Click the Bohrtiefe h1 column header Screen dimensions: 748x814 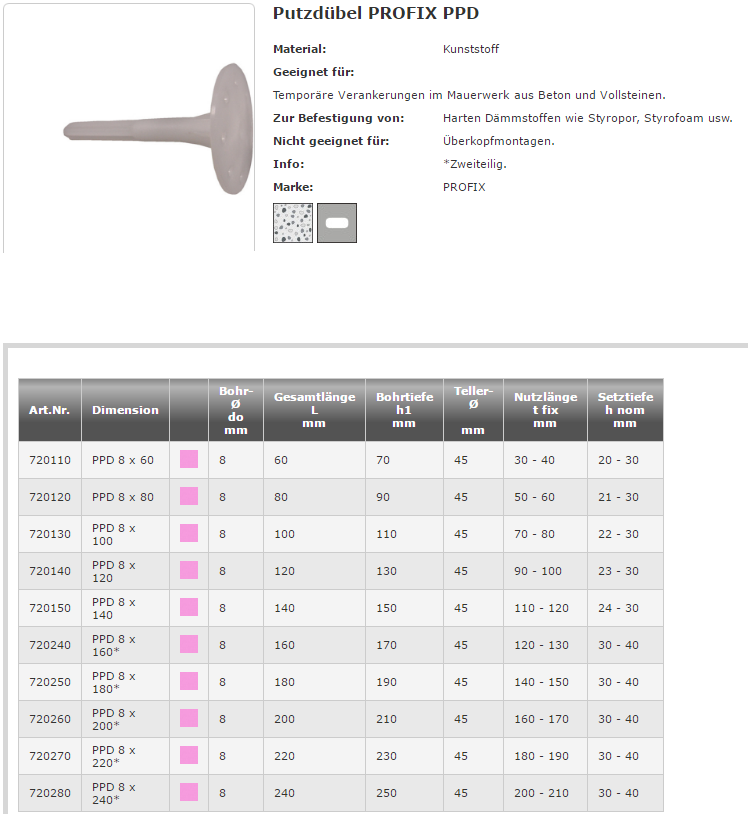click(x=404, y=410)
